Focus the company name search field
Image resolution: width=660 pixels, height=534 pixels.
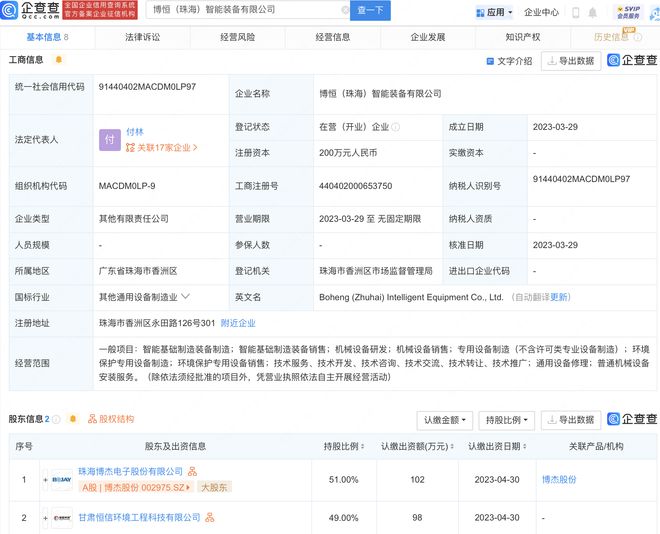click(246, 10)
